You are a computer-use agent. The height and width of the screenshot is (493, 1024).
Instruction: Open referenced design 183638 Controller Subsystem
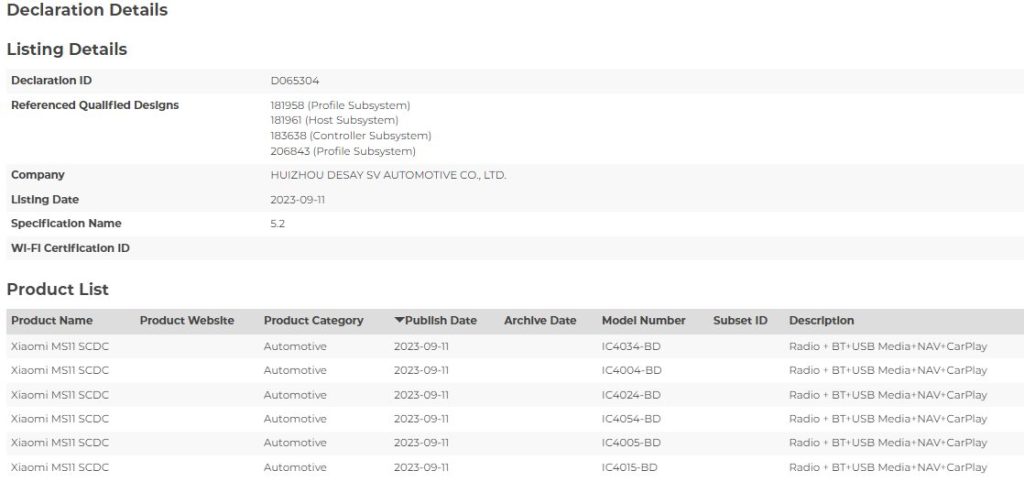click(351, 136)
